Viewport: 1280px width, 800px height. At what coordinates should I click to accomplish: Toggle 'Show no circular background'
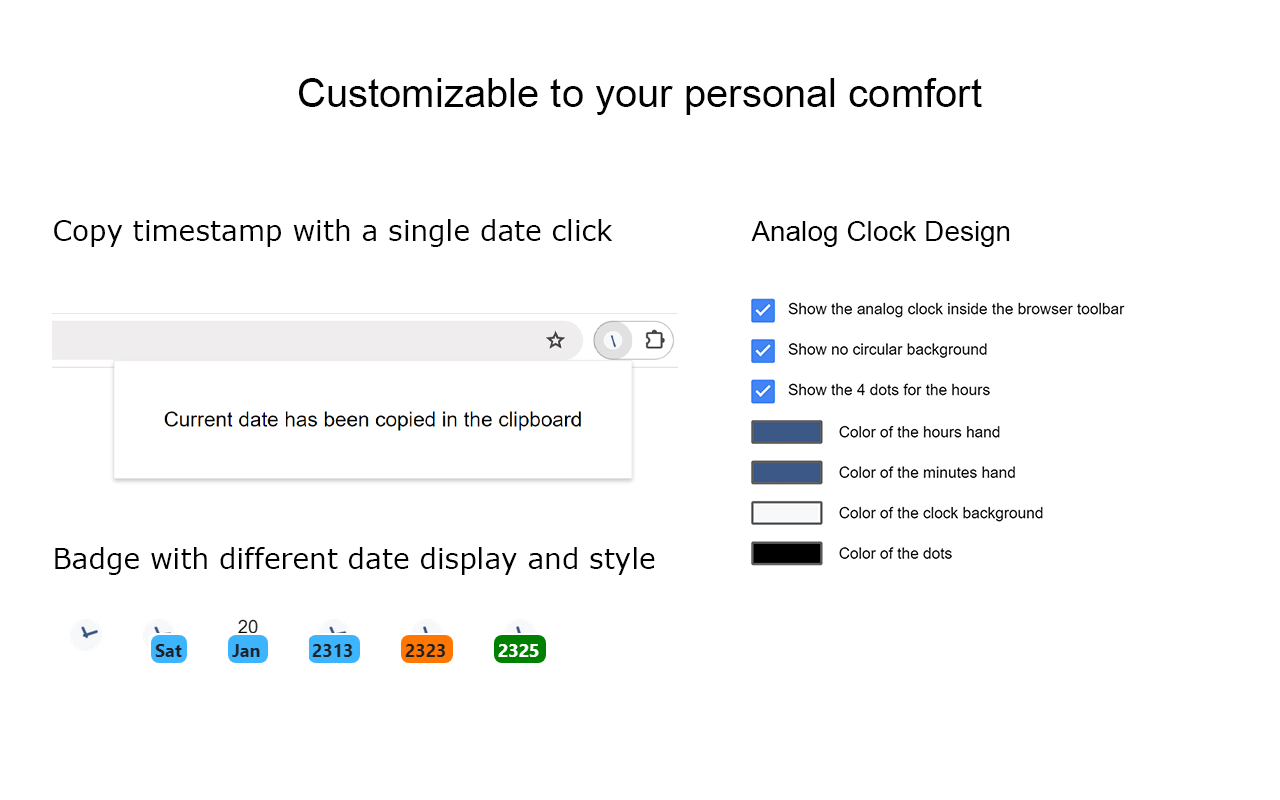tap(763, 351)
